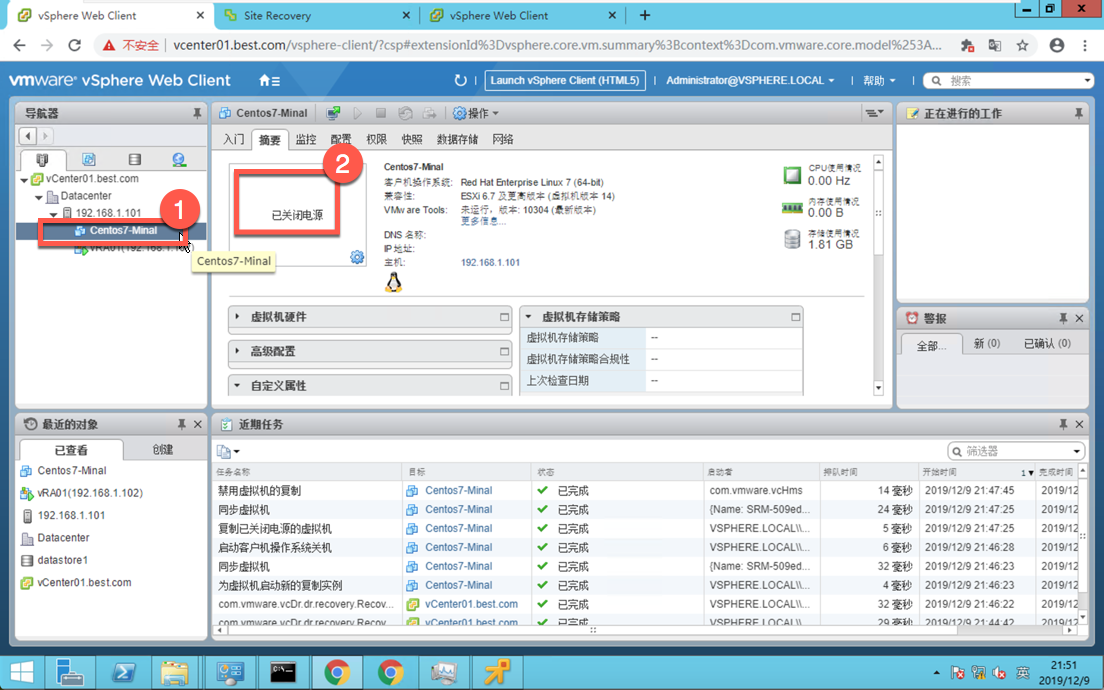The image size is (1104, 690).
Task: Close the 警报 panel
Action: 1079,318
